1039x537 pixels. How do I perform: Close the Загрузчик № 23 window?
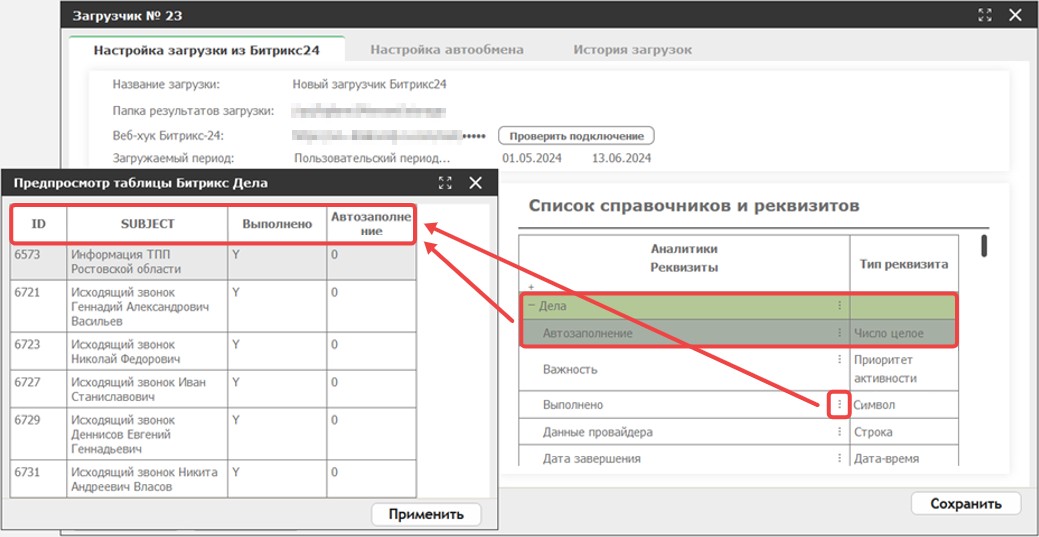point(1014,15)
